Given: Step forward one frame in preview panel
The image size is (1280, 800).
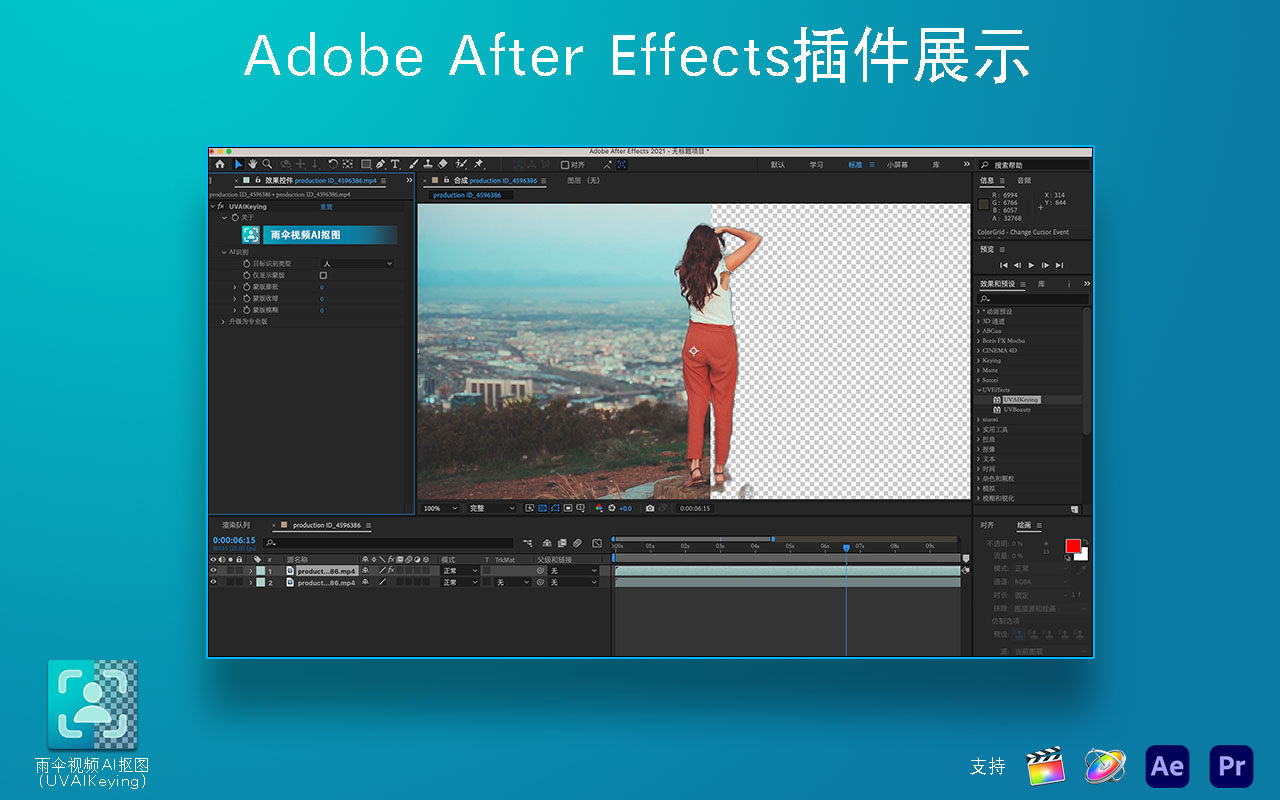Looking at the screenshot, I should (1045, 265).
